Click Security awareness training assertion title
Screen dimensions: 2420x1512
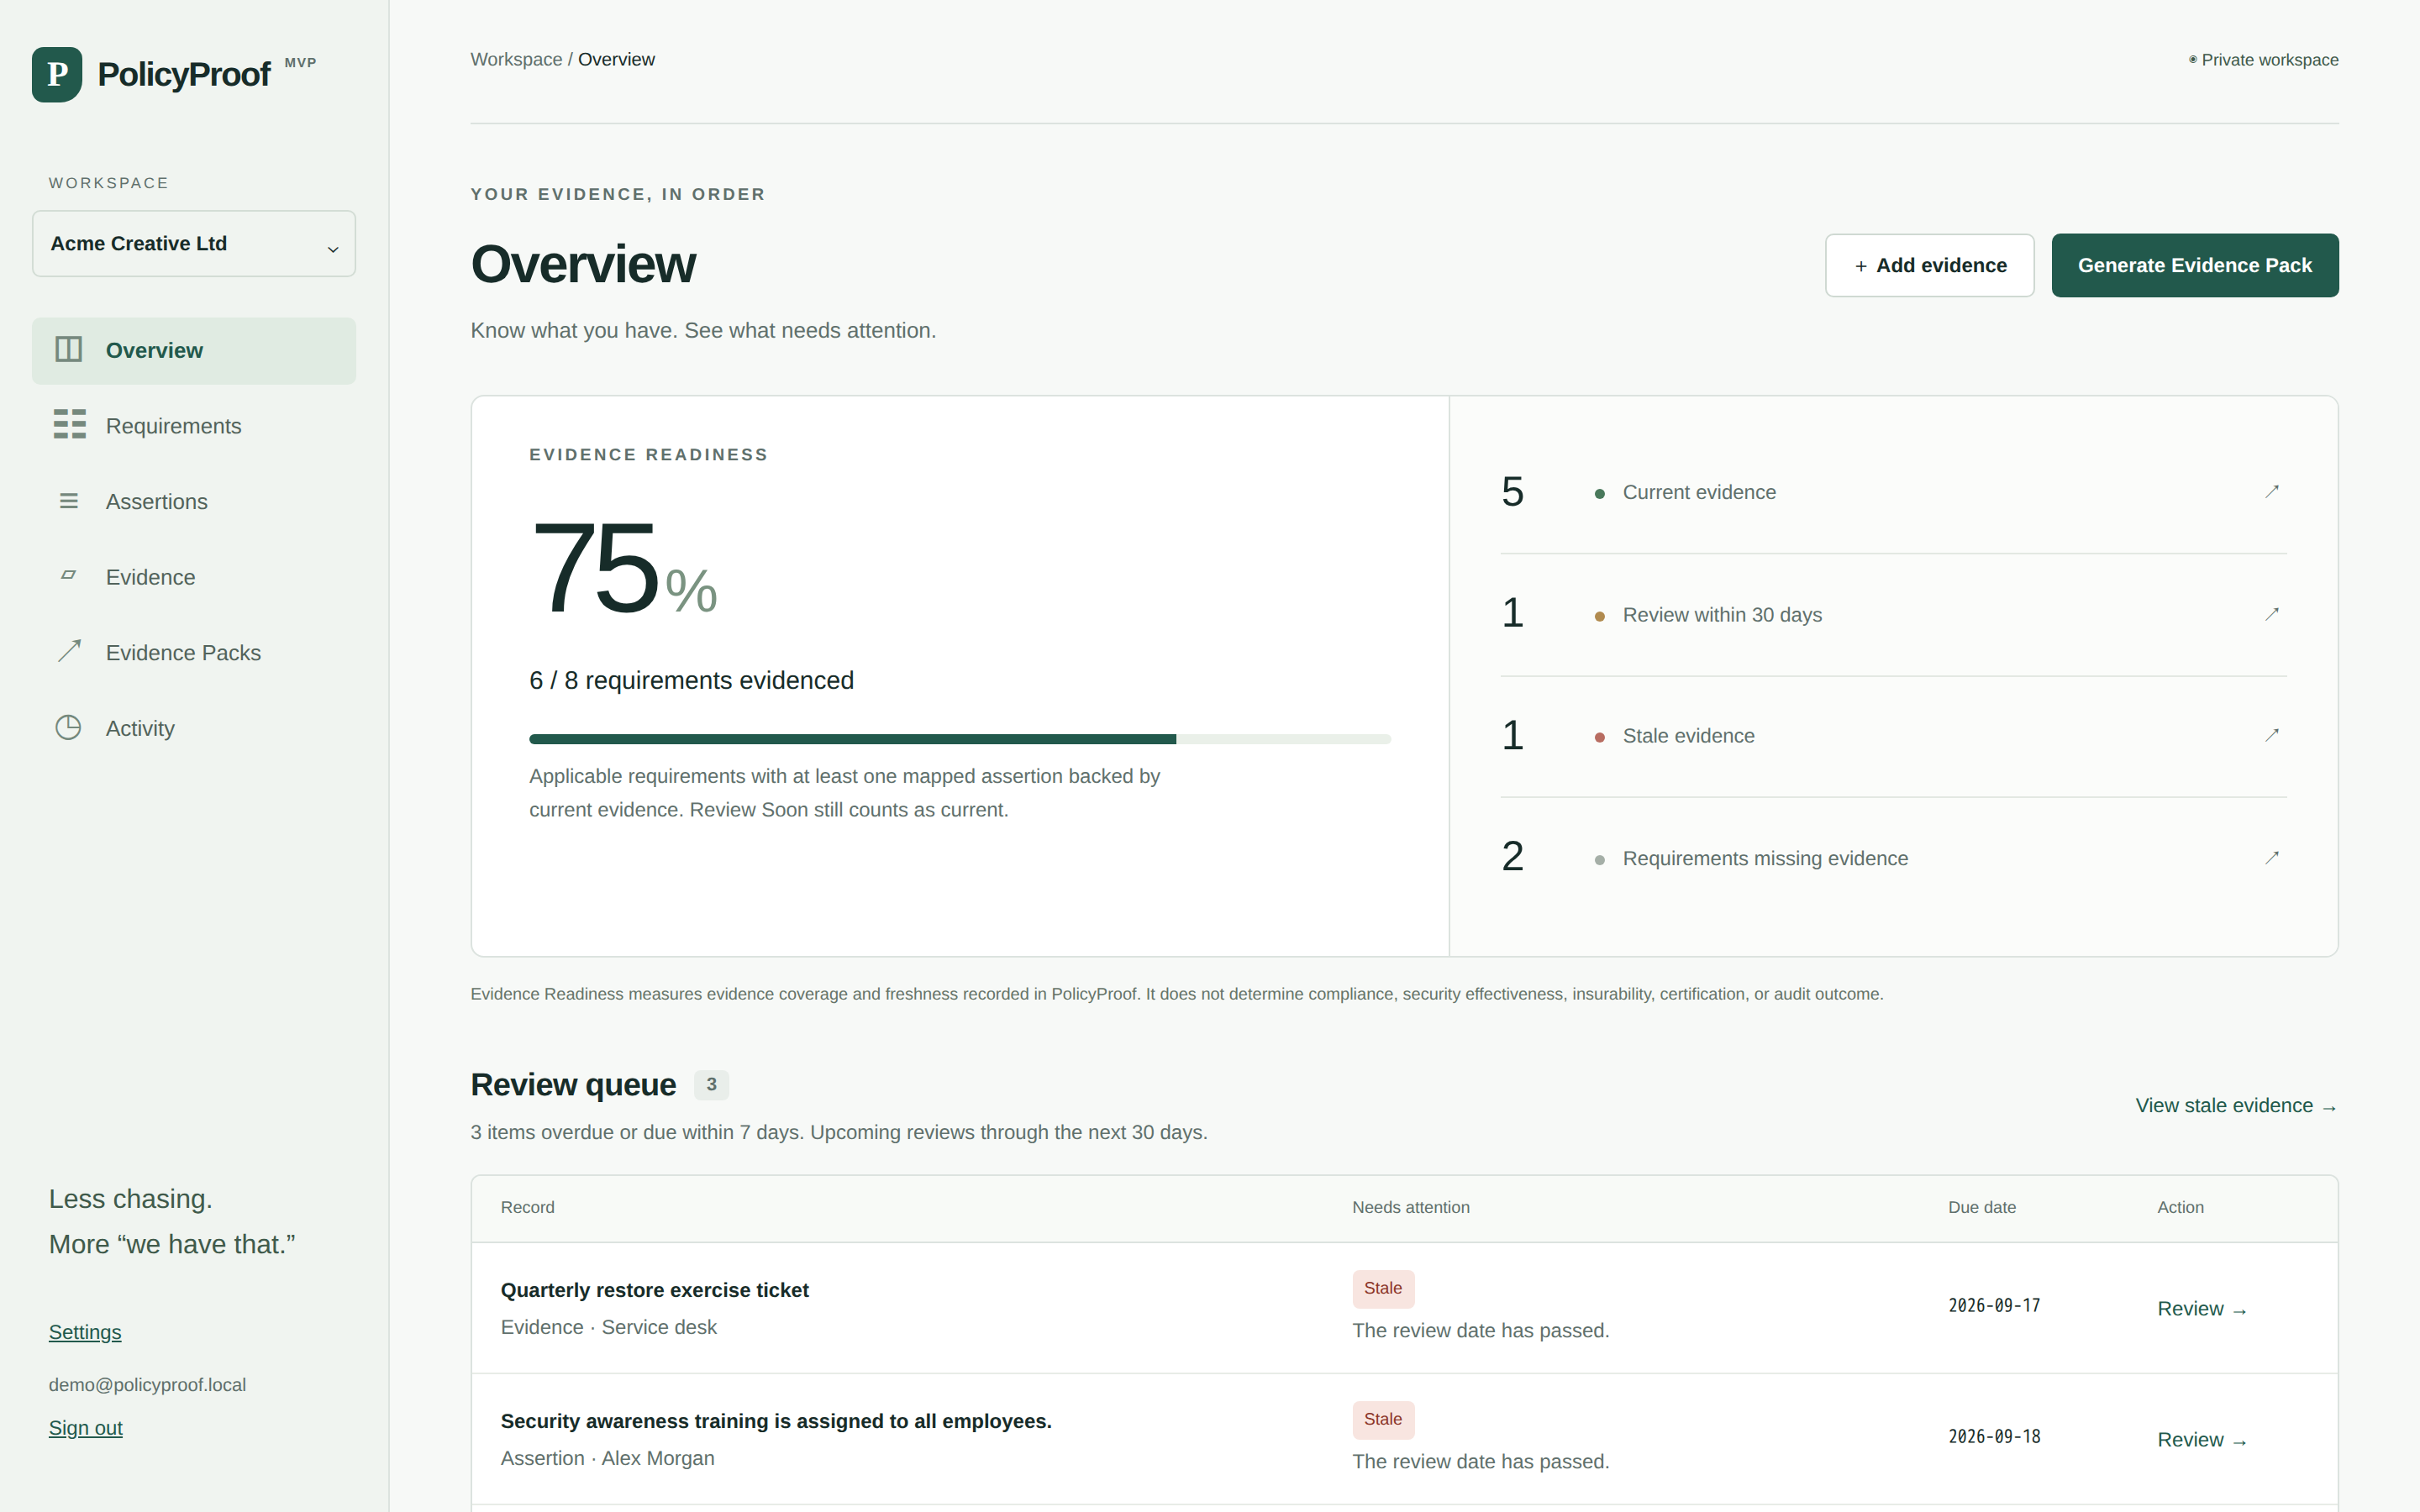(776, 1421)
